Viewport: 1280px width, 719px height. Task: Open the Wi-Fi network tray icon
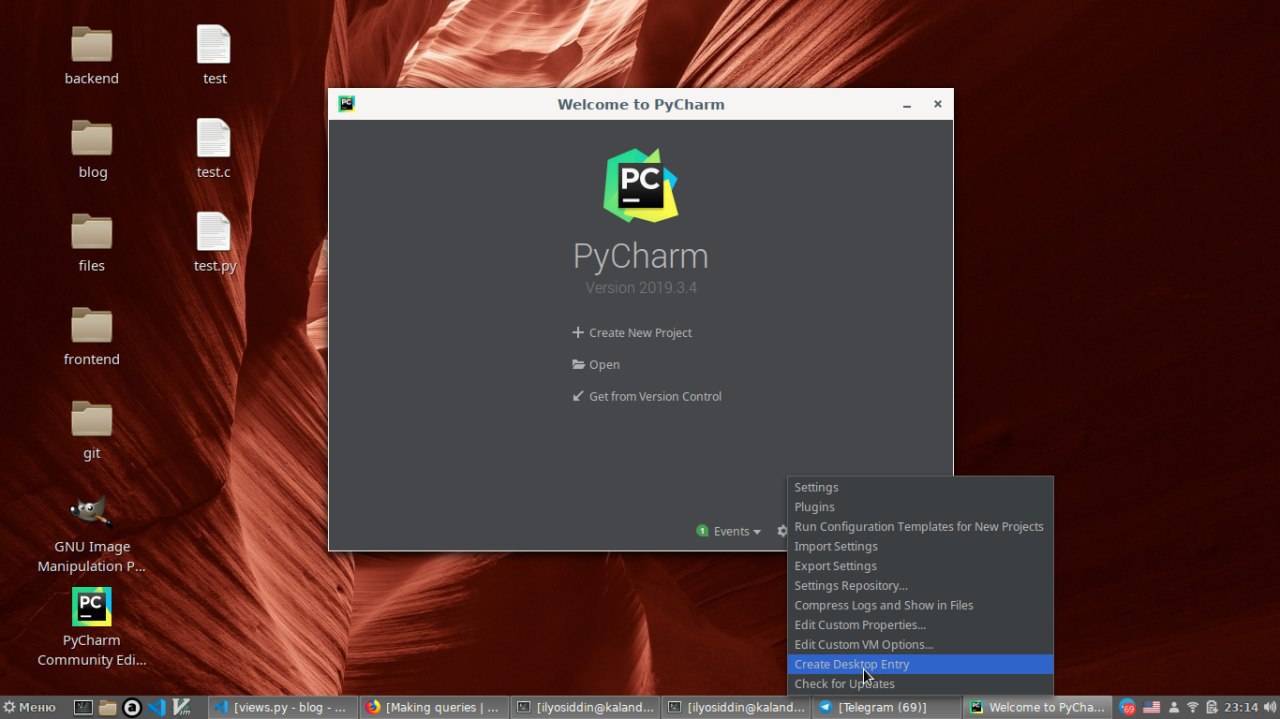[x=1192, y=707]
